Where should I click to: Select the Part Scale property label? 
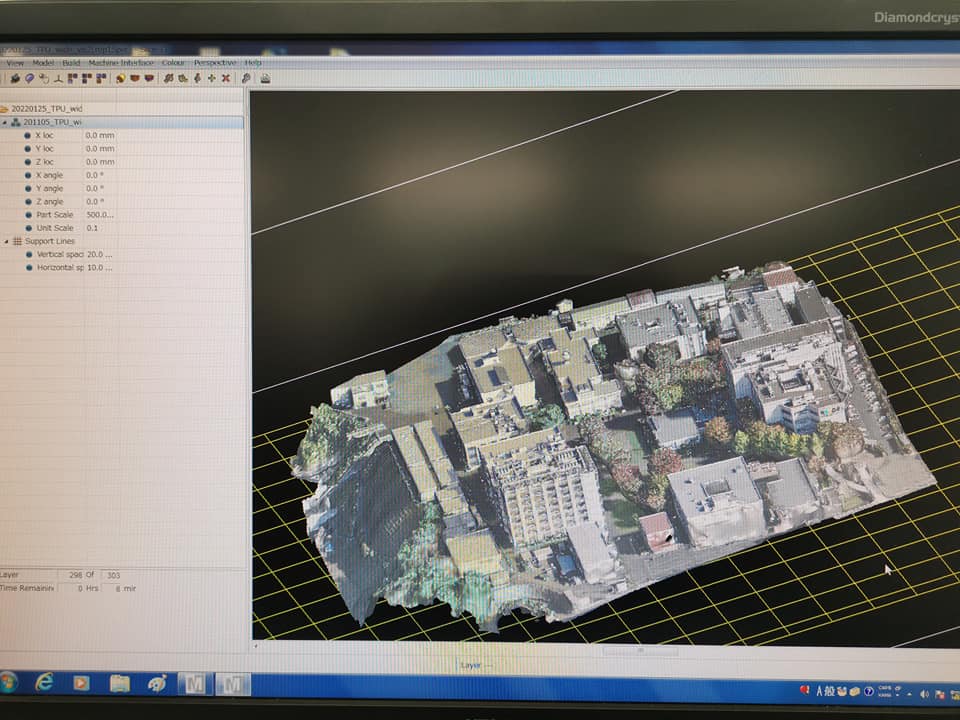point(54,215)
